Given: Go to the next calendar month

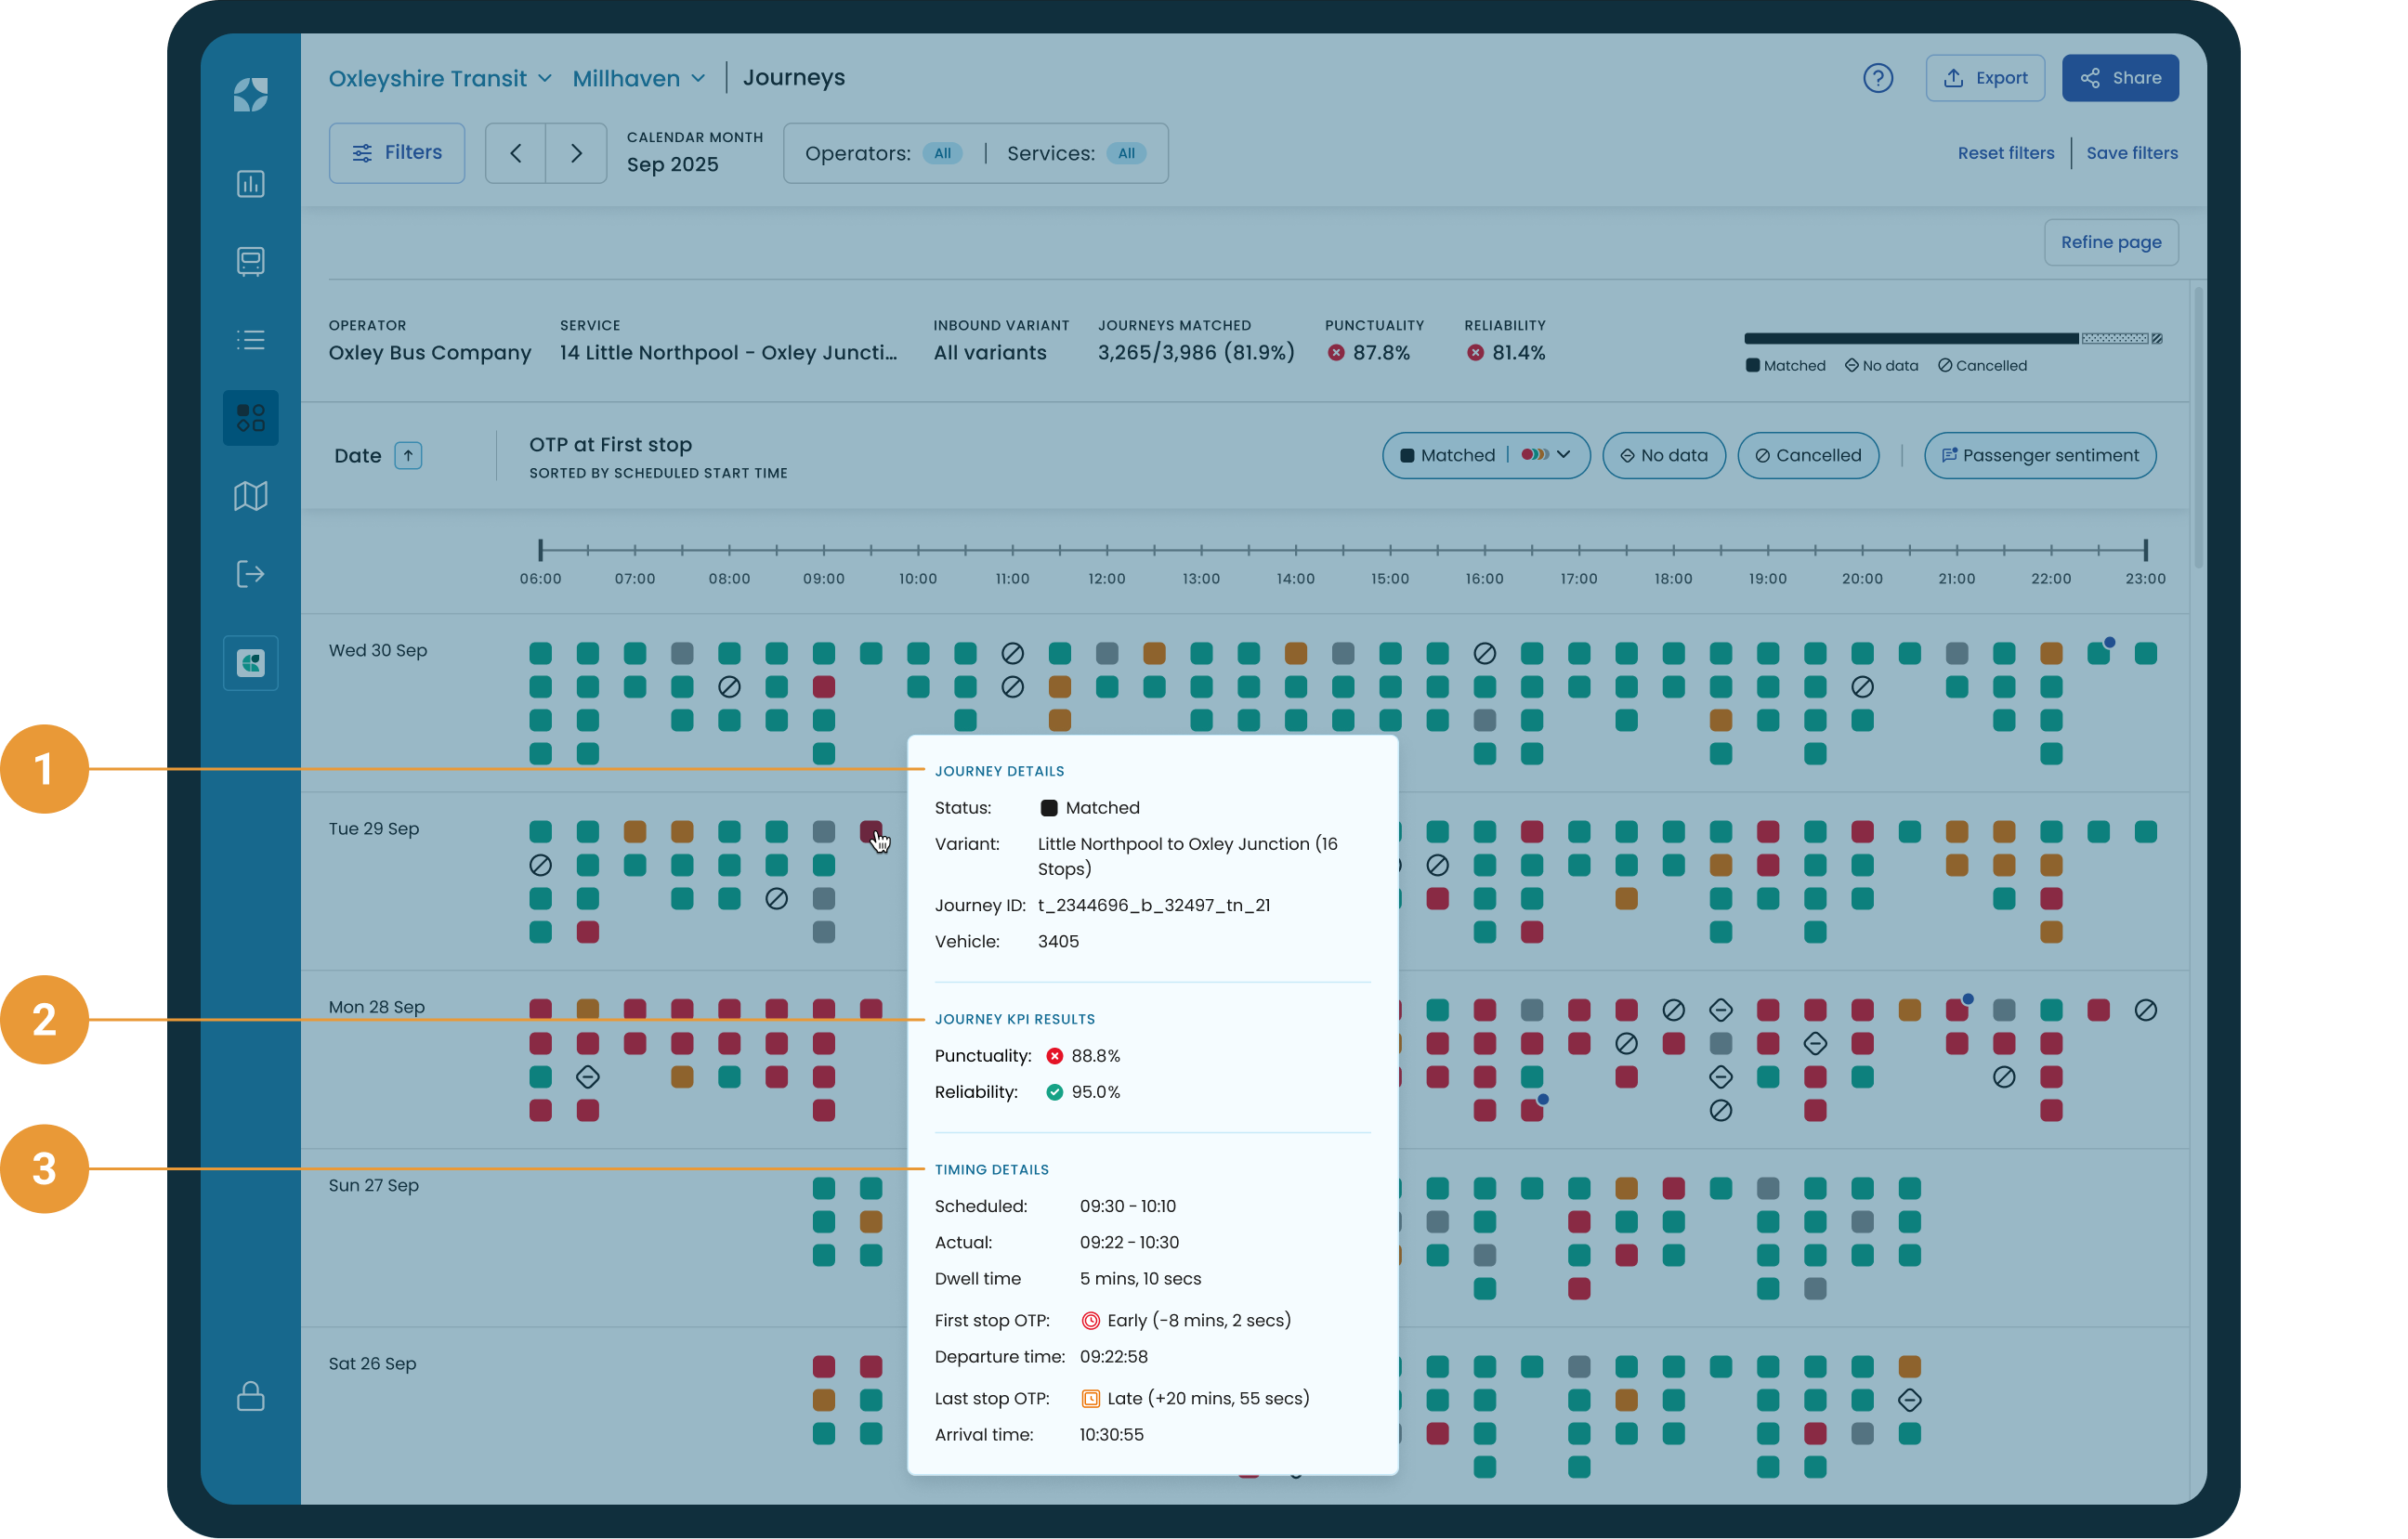Looking at the screenshot, I should pyautogui.click(x=576, y=153).
